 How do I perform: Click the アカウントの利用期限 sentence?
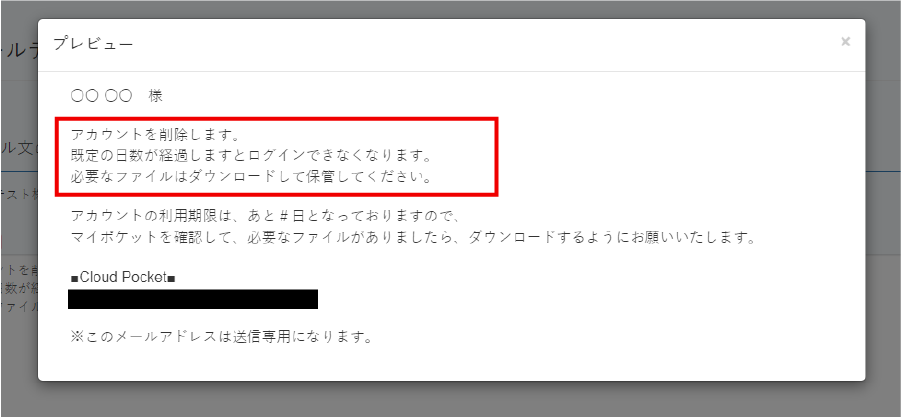click(x=265, y=217)
